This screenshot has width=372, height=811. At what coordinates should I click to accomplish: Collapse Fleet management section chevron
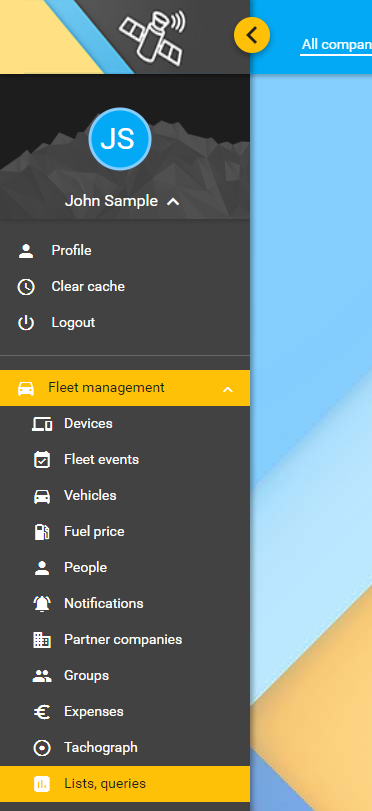tap(228, 389)
